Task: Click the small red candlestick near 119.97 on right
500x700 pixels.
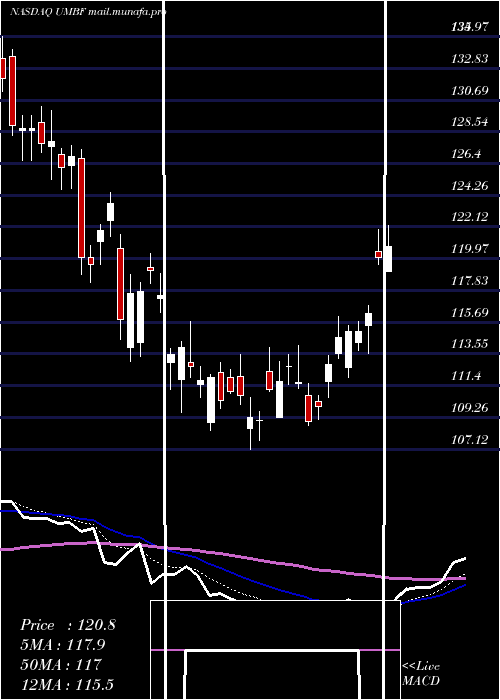Action: tap(379, 254)
